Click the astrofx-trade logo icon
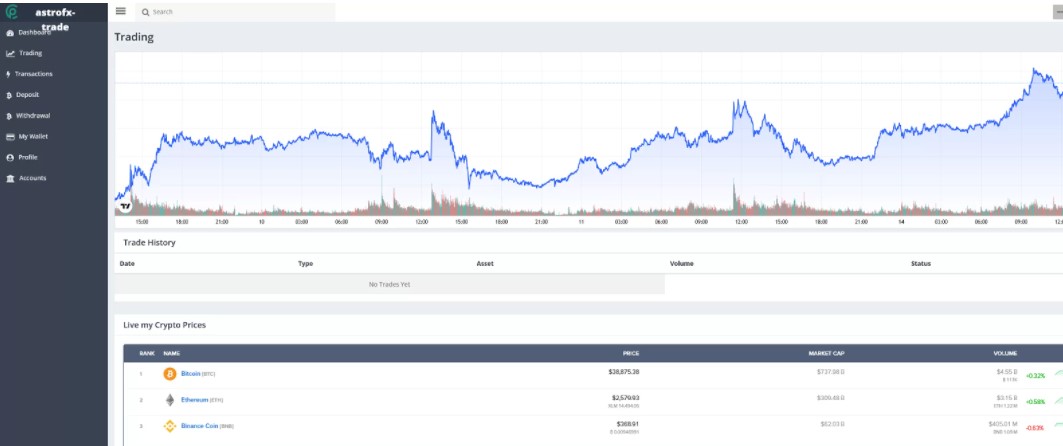1063x446 pixels. tap(12, 12)
